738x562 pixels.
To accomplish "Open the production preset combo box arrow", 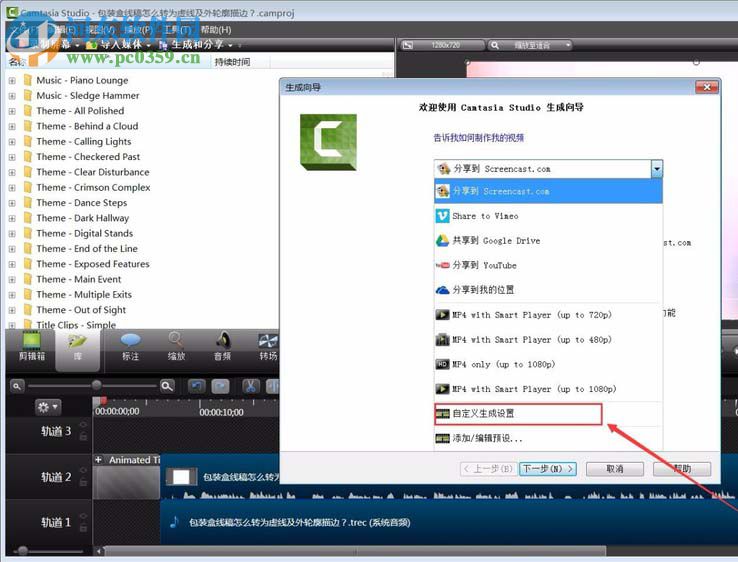I will coord(657,169).
